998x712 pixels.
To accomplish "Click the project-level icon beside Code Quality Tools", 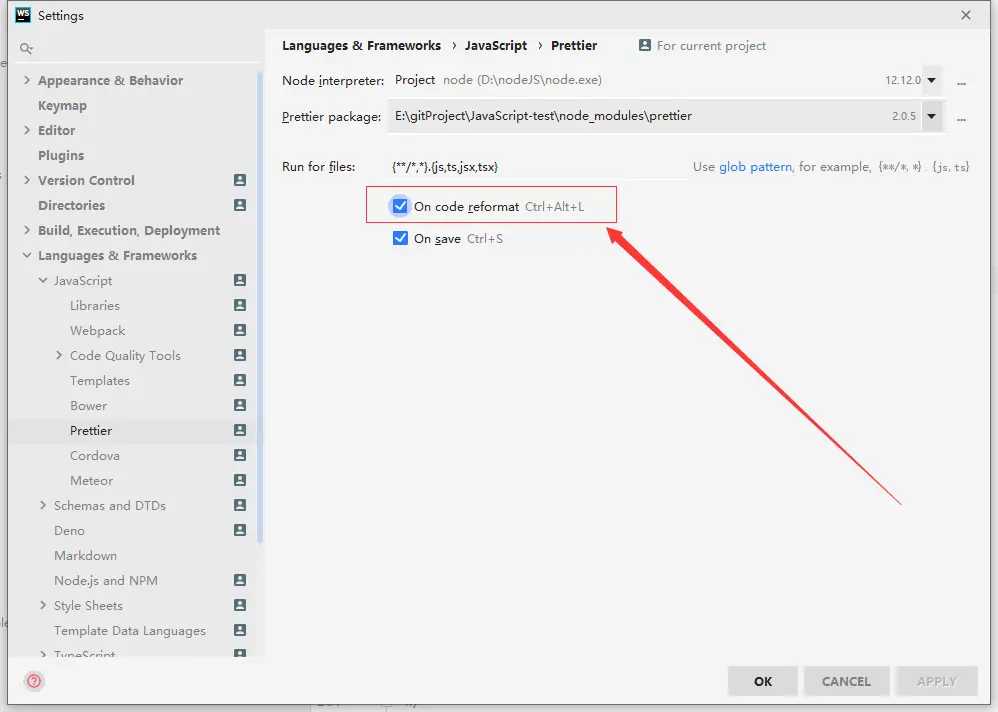I will [x=240, y=355].
